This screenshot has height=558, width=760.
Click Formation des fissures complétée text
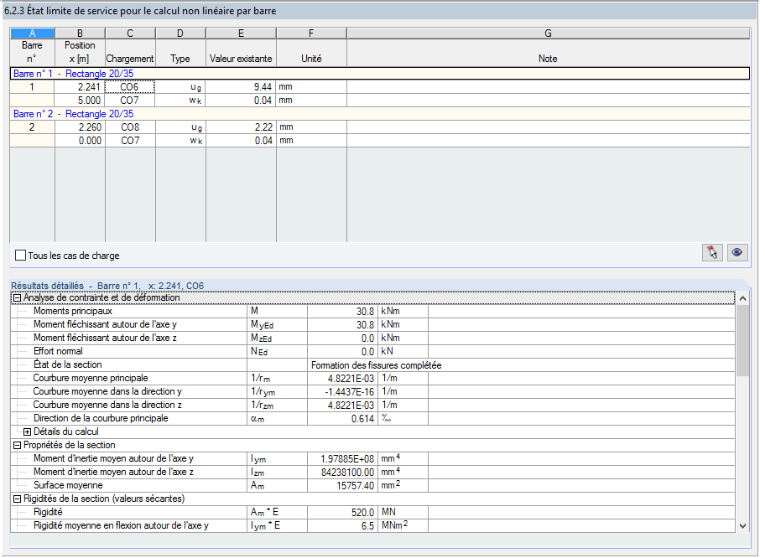[x=376, y=366]
